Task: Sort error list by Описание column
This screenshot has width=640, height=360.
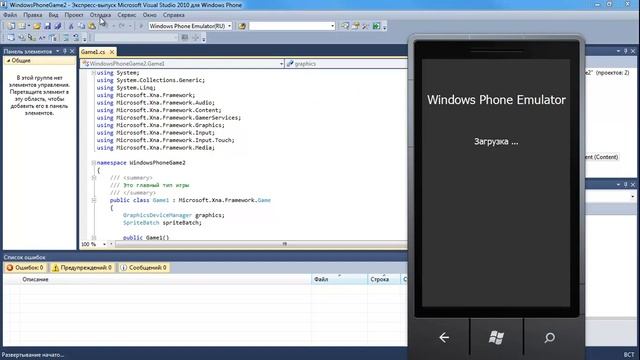Action: point(165,279)
